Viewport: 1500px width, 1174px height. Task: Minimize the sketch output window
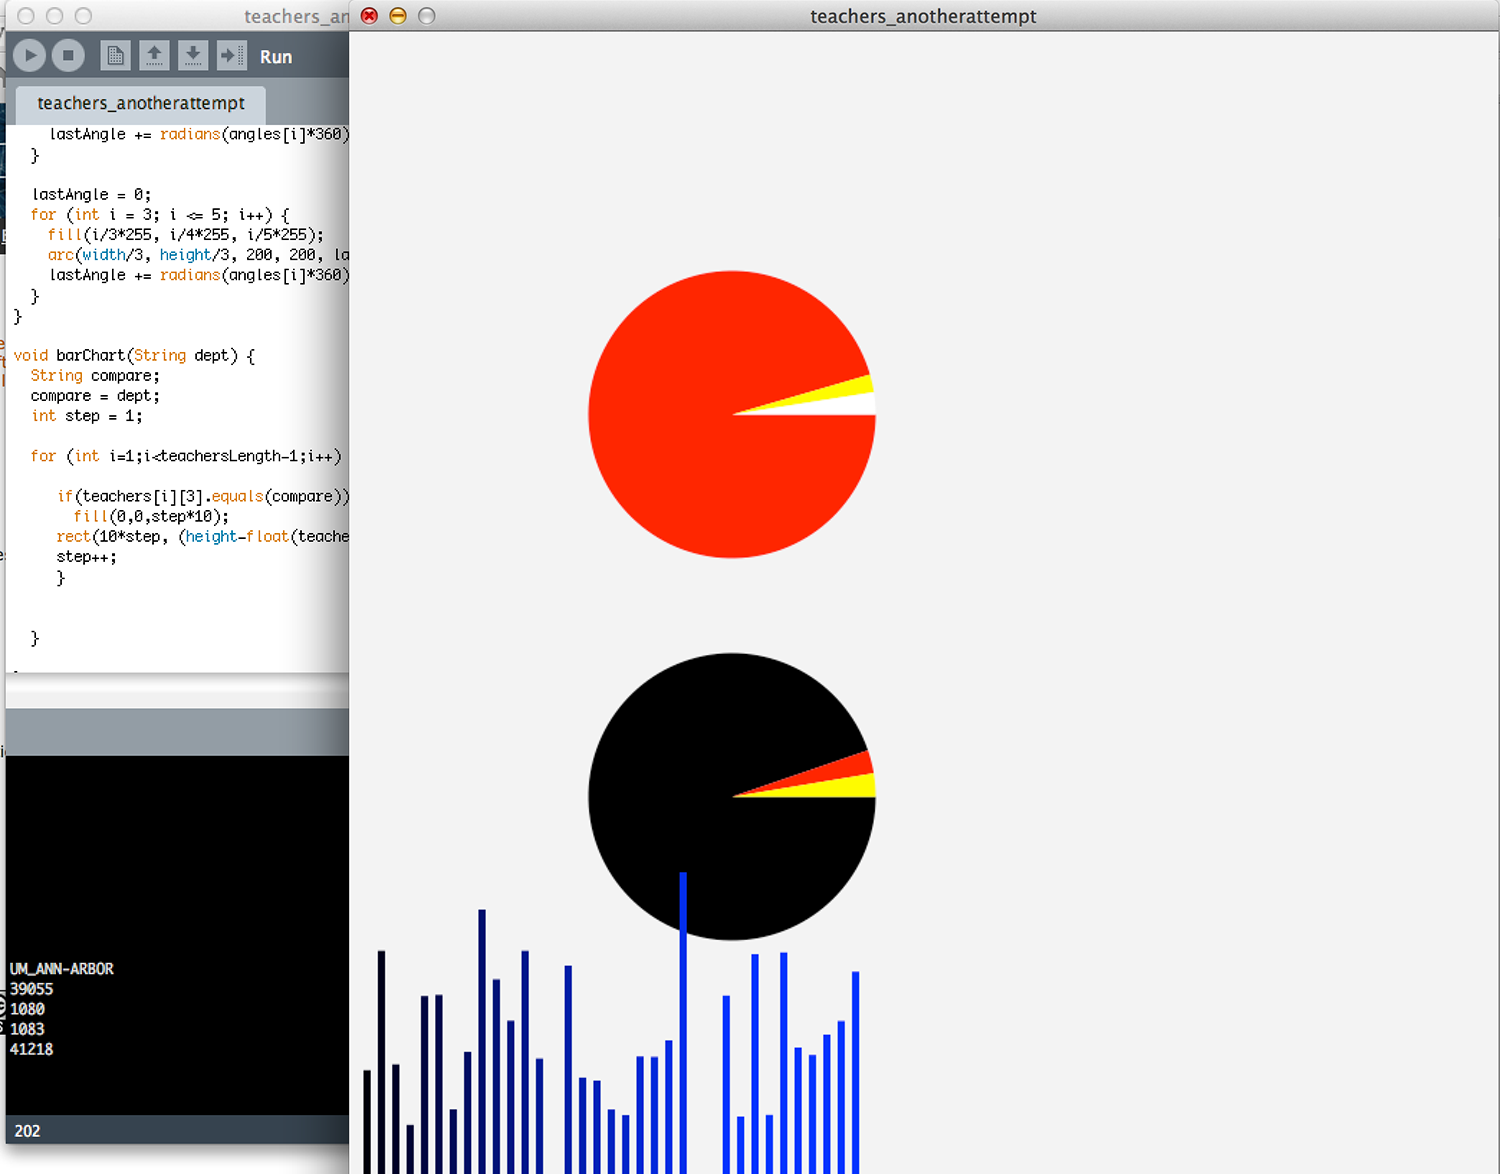pos(398,16)
